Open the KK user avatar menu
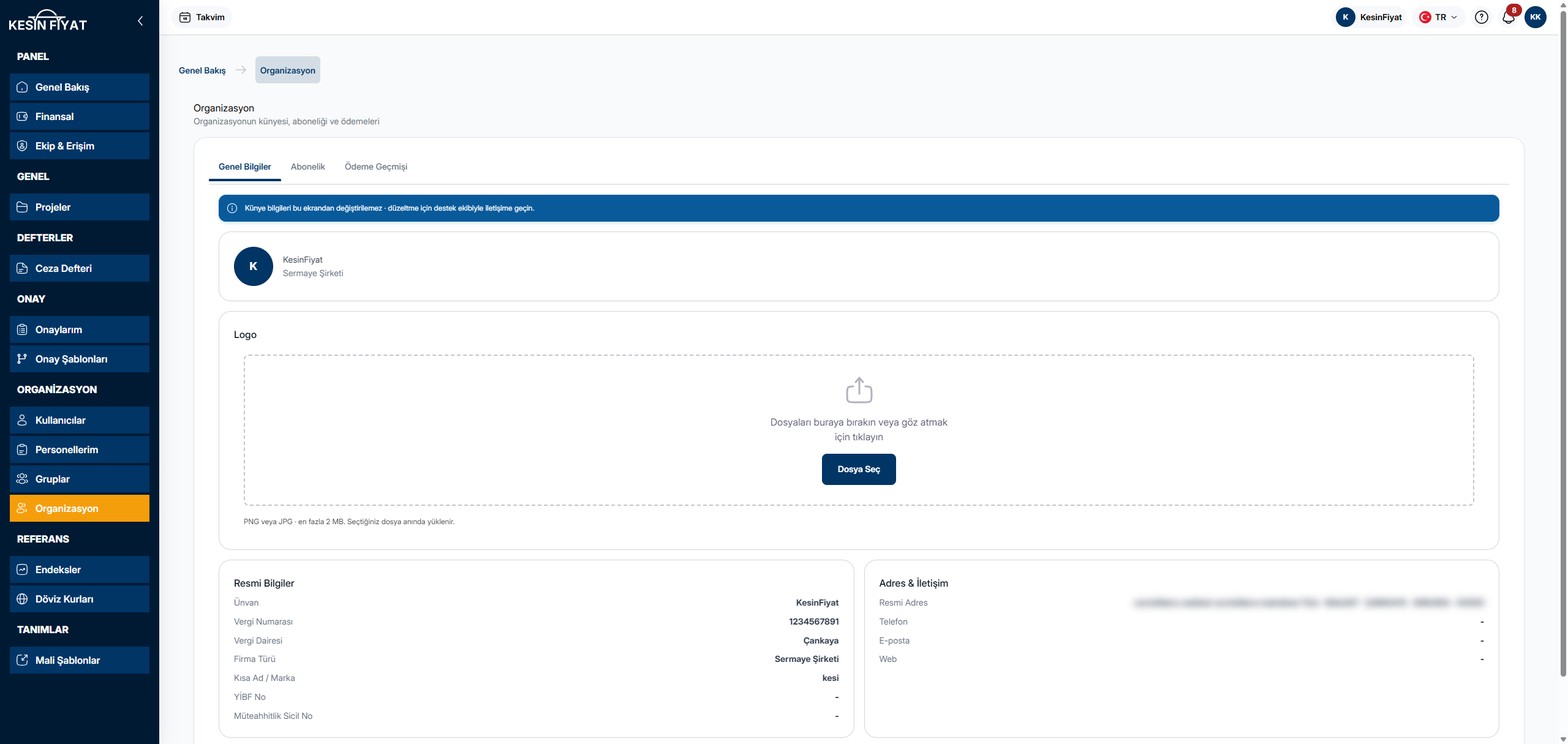The height and width of the screenshot is (744, 1568). pos(1535,17)
